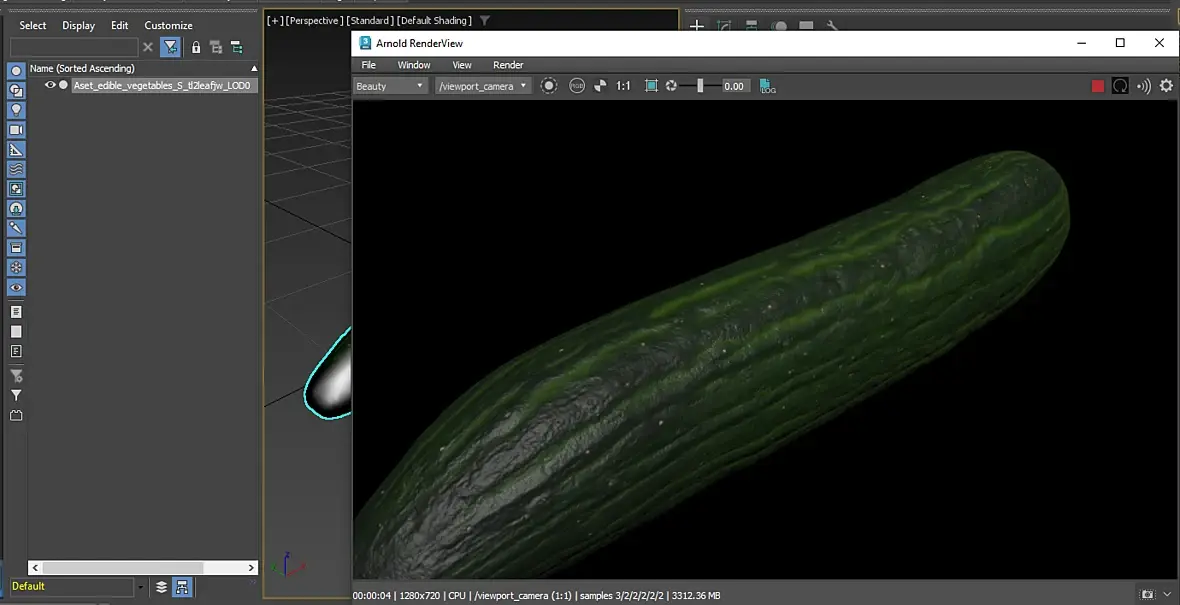
Task: Open the Arnold log icon
Action: 767,86
